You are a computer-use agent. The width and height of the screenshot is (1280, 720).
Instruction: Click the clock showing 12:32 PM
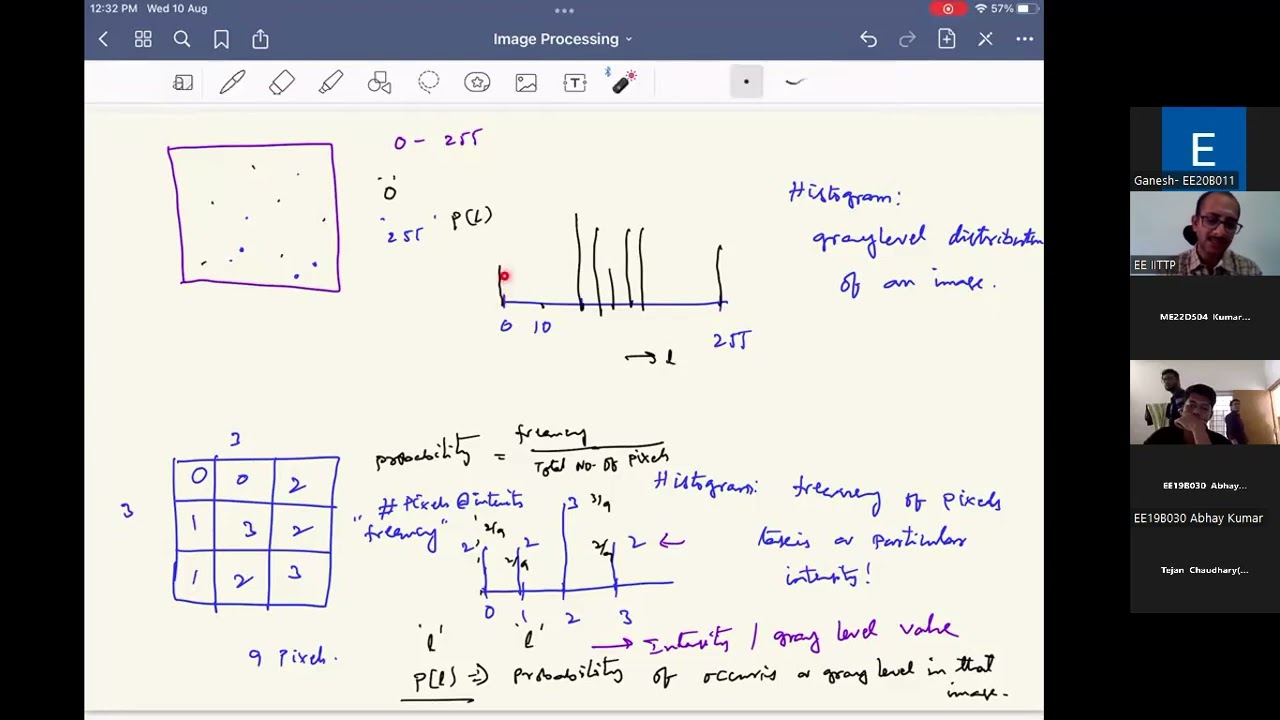[112, 9]
